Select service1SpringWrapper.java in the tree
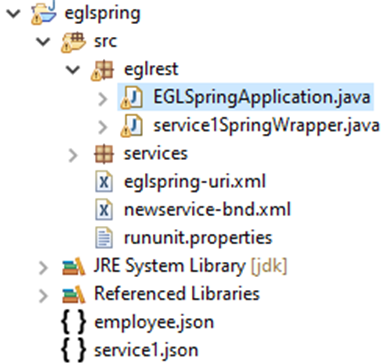388x364 pixels. [266, 126]
